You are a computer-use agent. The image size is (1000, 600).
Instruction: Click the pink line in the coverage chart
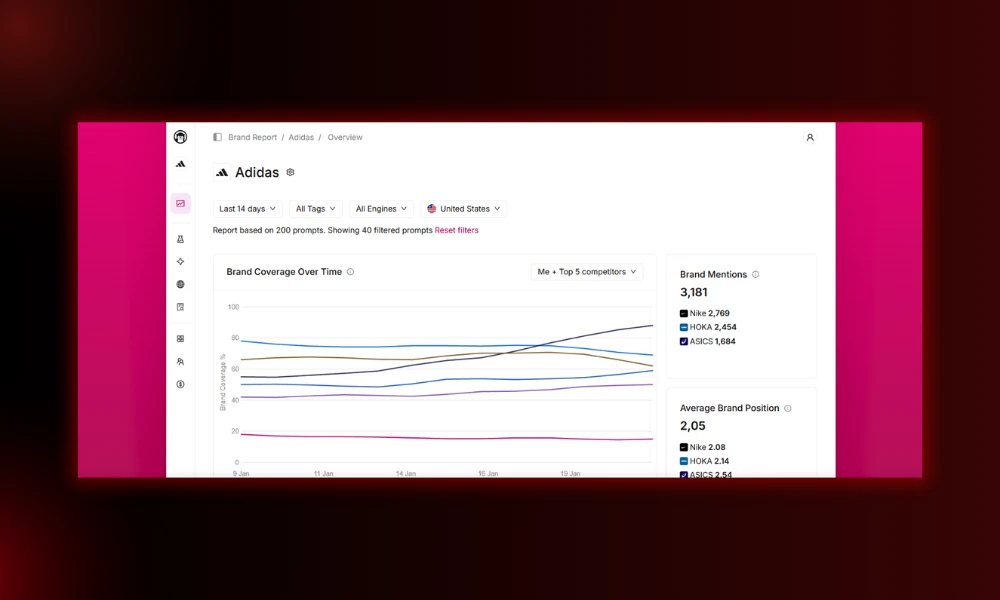tap(446, 438)
